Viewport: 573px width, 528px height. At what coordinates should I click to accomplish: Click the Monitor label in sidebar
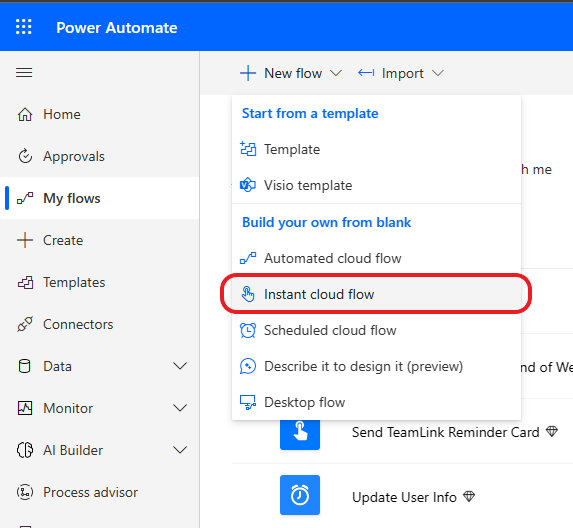tap(68, 408)
